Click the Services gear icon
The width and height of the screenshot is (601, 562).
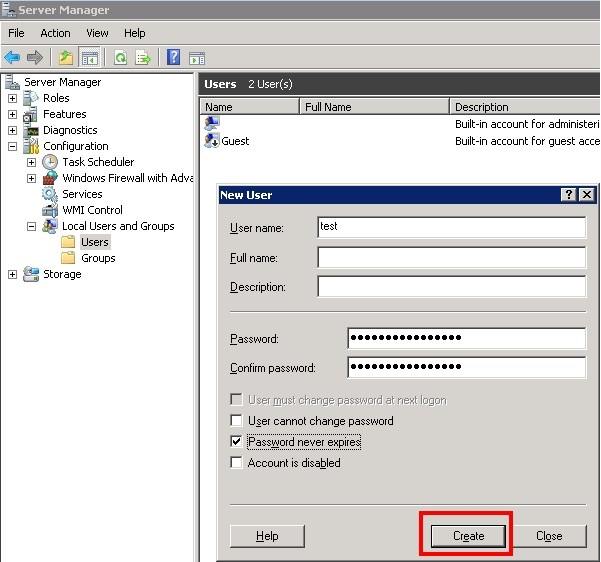tap(50, 194)
